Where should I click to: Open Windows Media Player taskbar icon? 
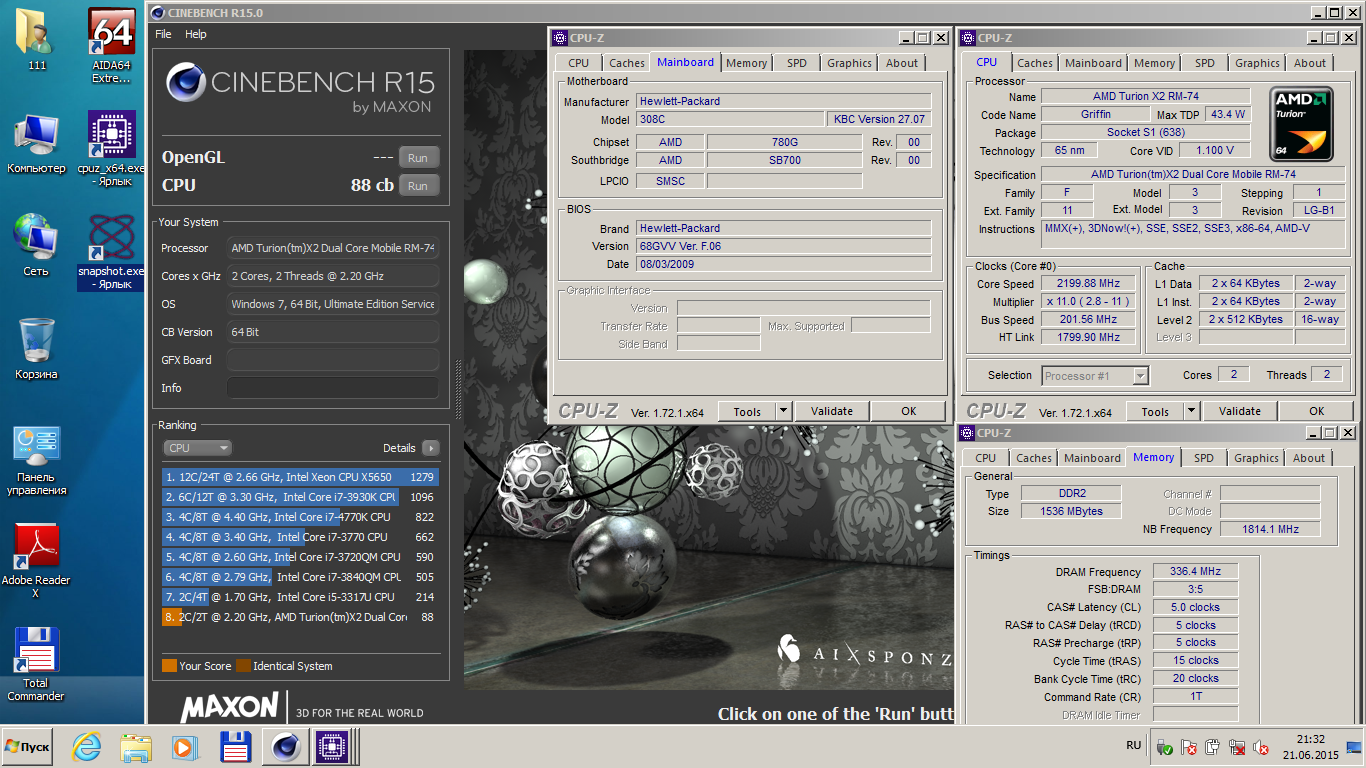184,746
